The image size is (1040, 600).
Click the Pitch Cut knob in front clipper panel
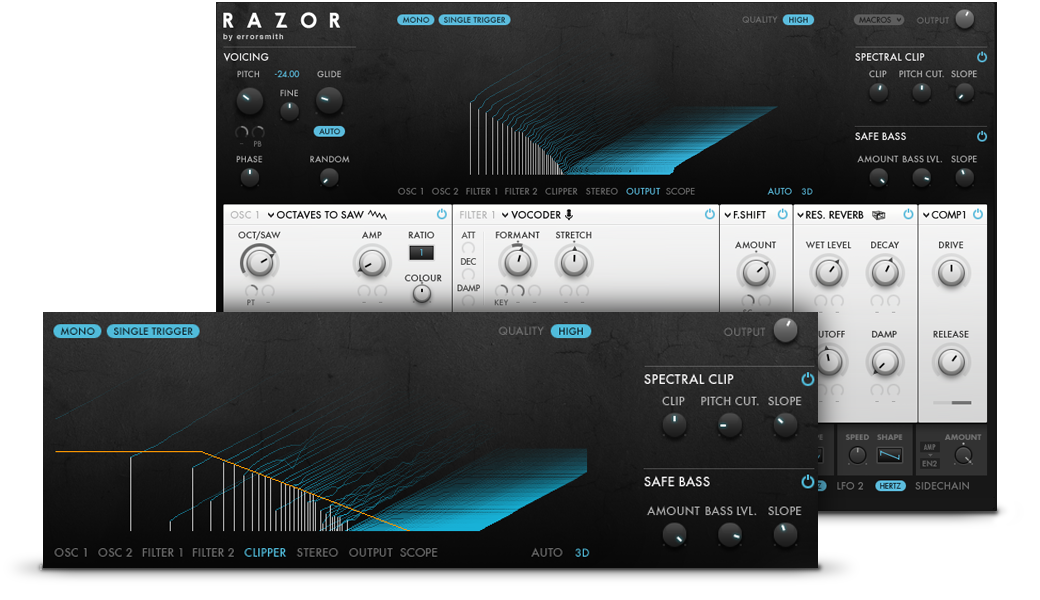[x=730, y=425]
